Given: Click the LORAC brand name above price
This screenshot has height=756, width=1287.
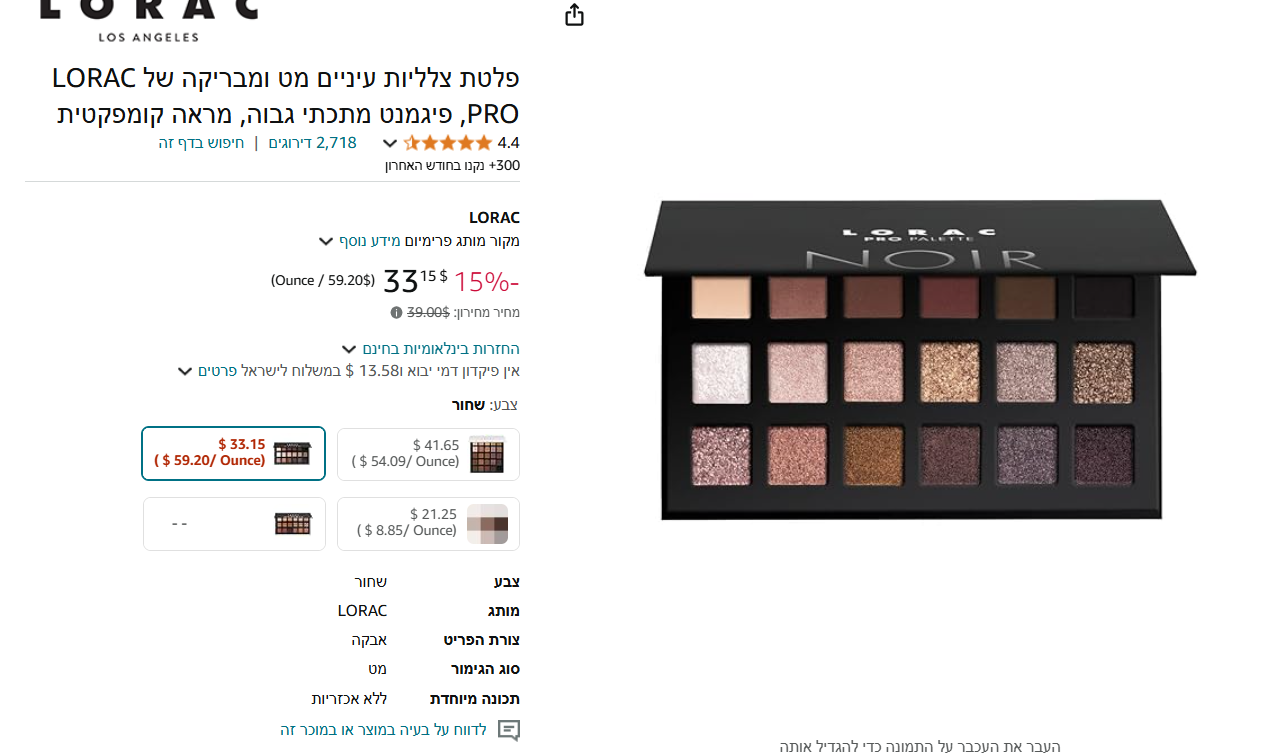Looking at the screenshot, I should [494, 218].
